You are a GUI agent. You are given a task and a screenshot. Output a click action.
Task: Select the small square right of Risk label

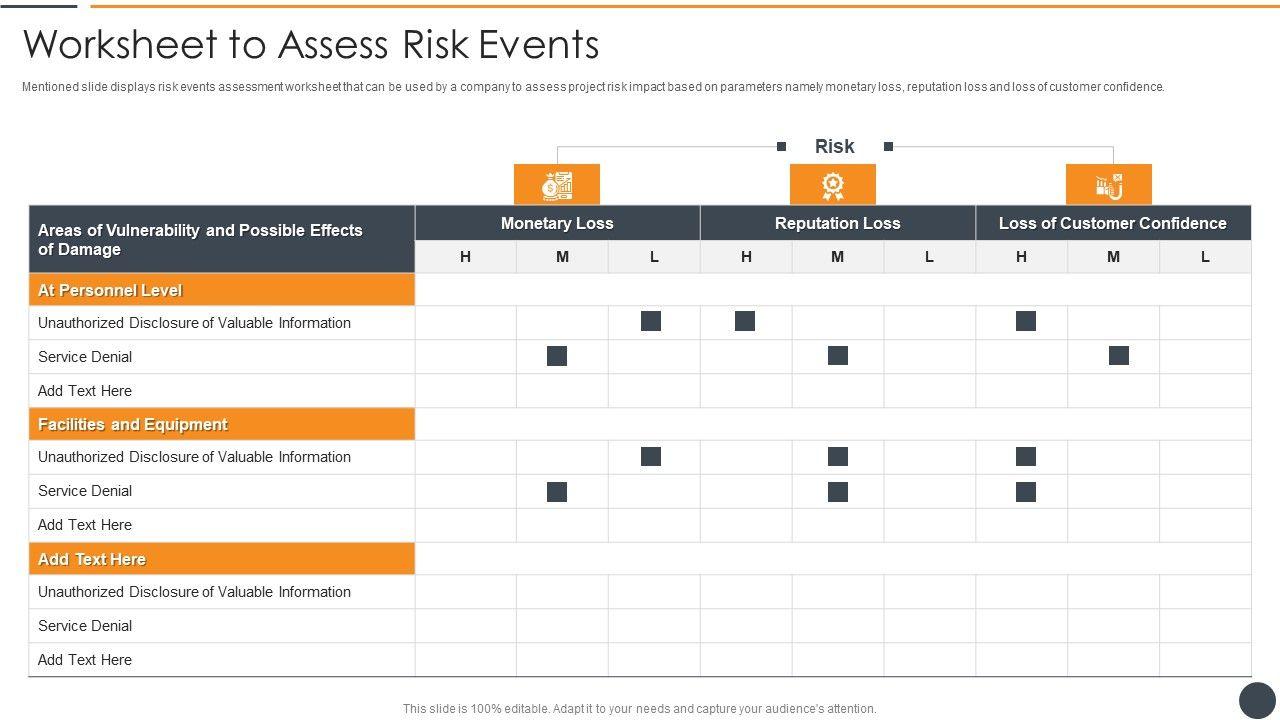888,146
